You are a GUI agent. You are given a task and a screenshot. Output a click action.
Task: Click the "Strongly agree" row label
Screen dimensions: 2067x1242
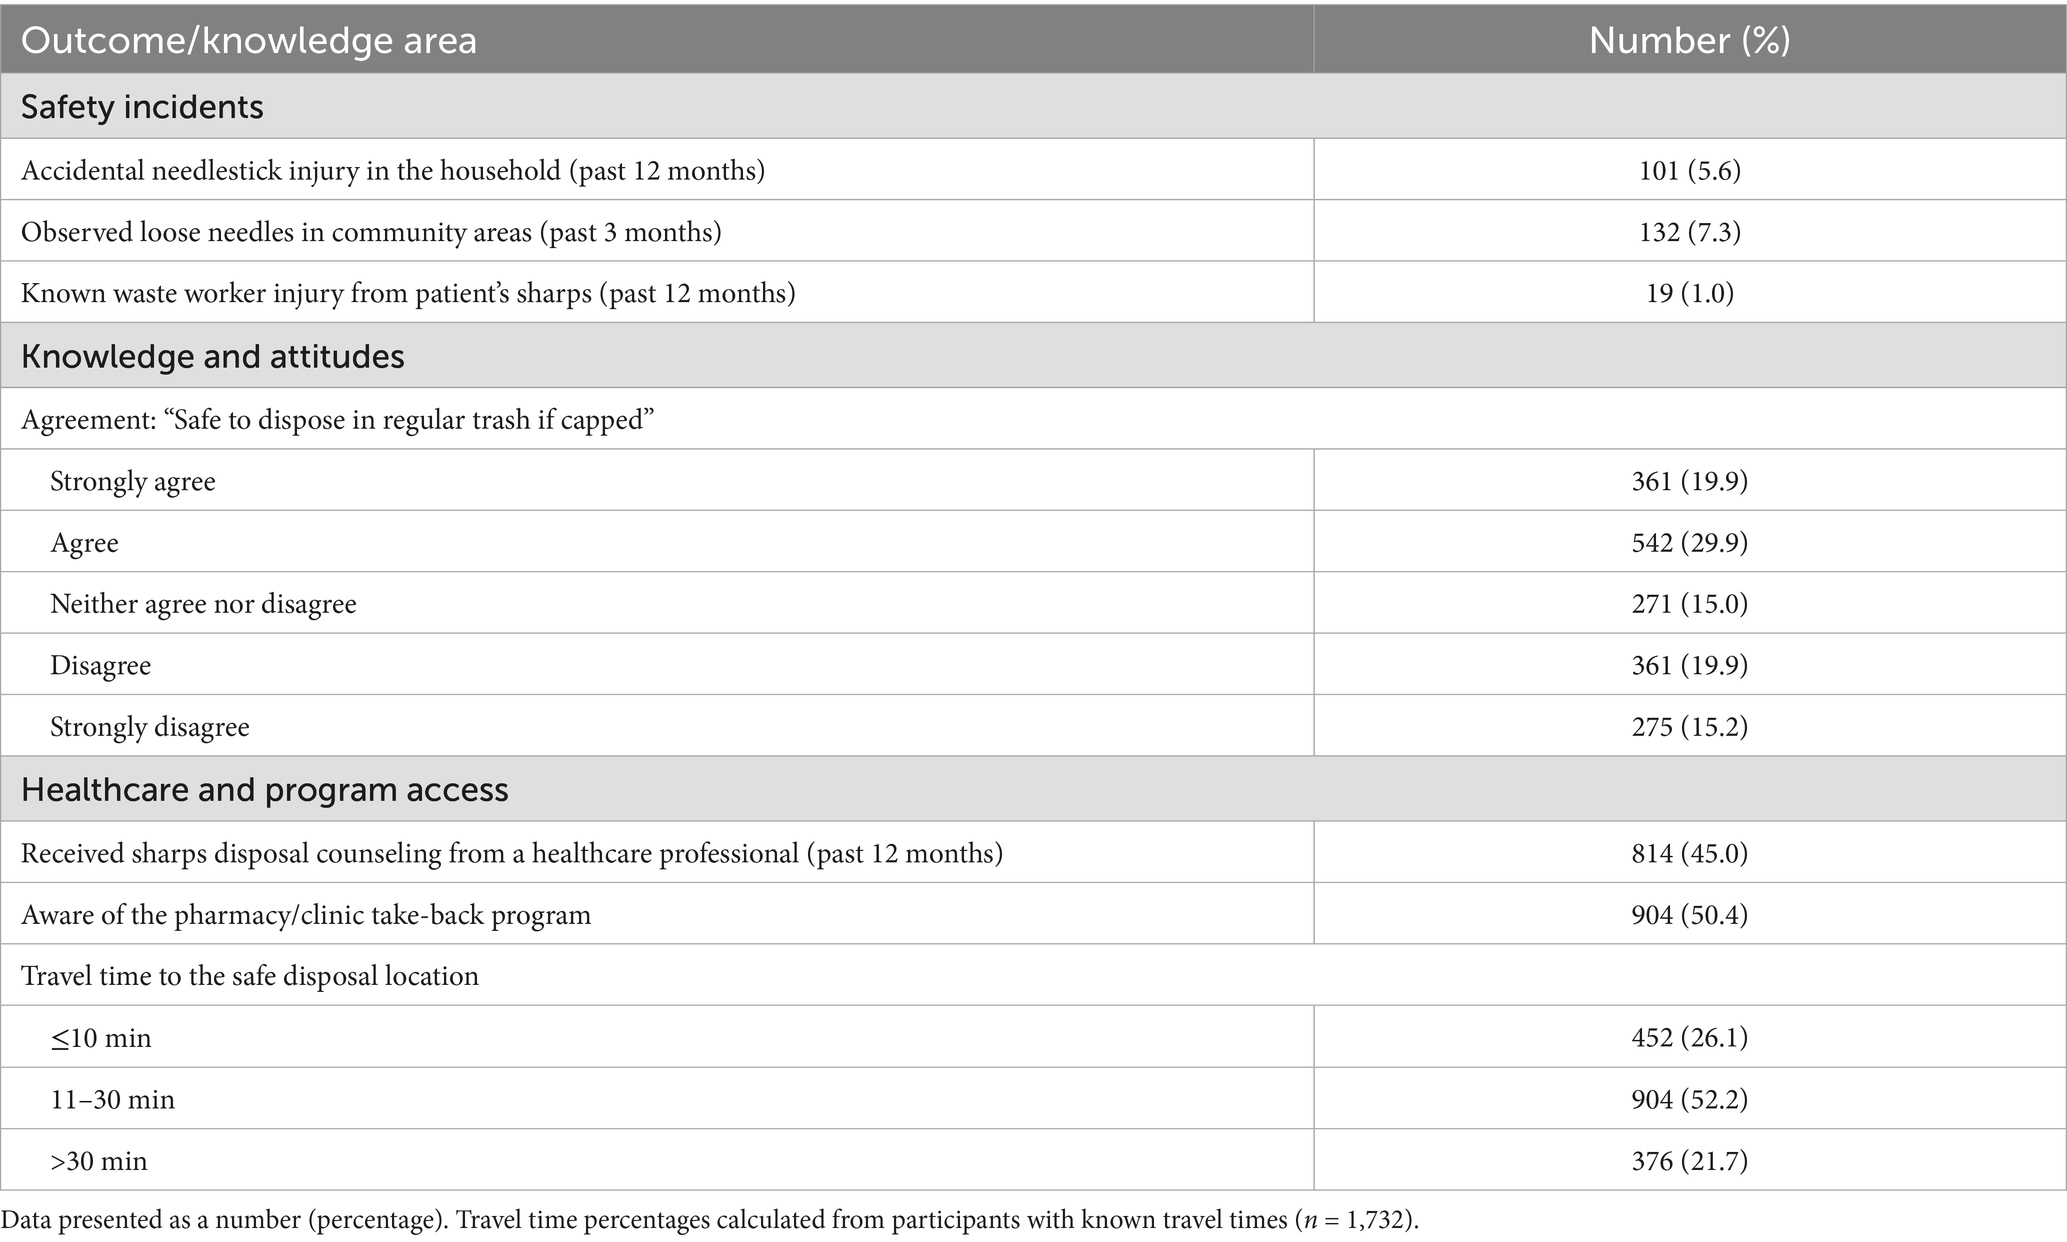coord(133,482)
